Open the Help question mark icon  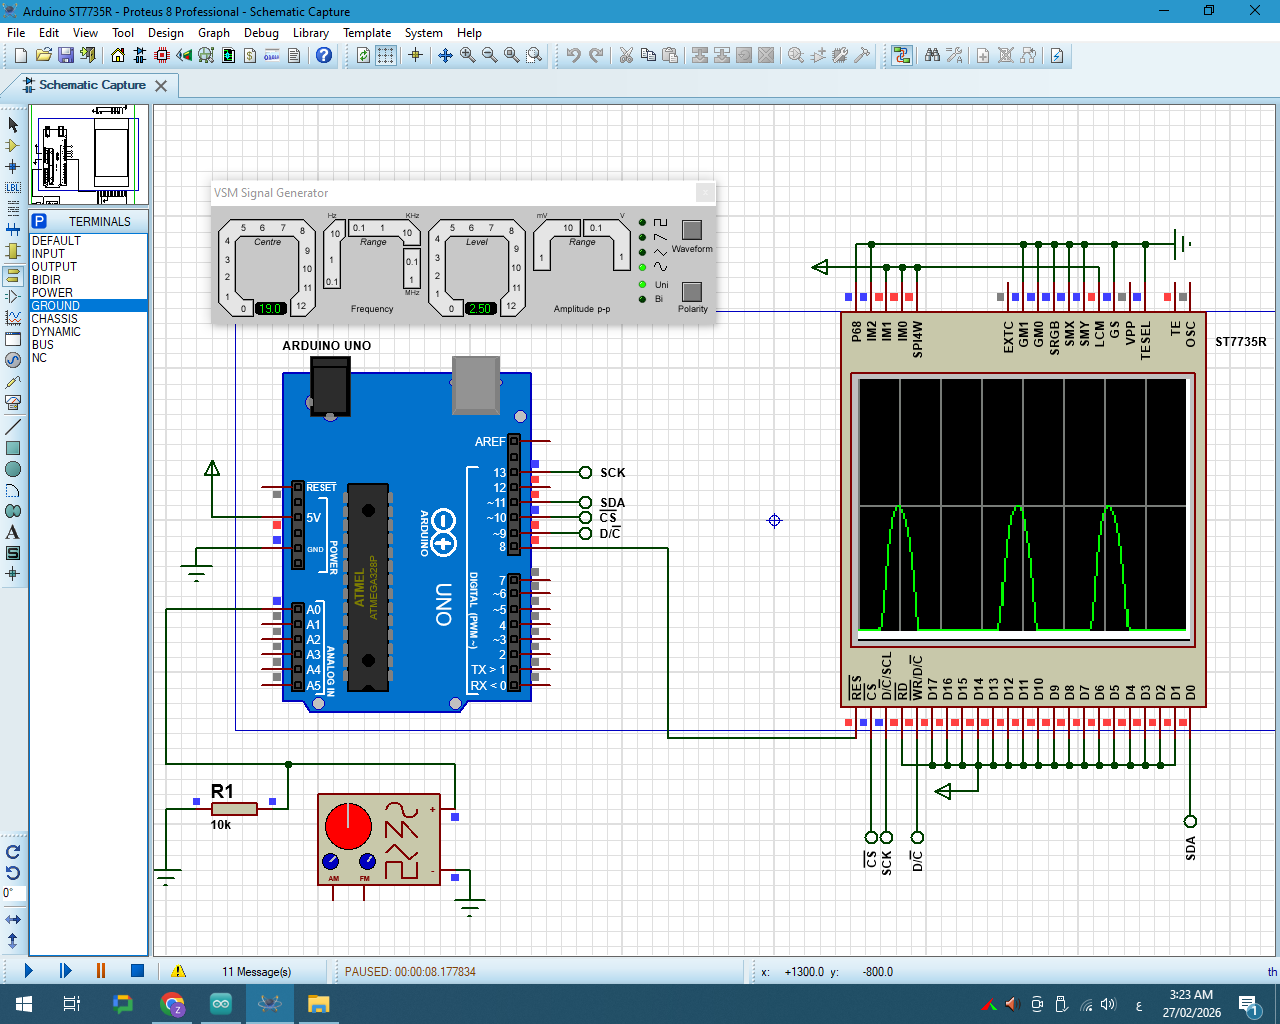click(x=324, y=55)
